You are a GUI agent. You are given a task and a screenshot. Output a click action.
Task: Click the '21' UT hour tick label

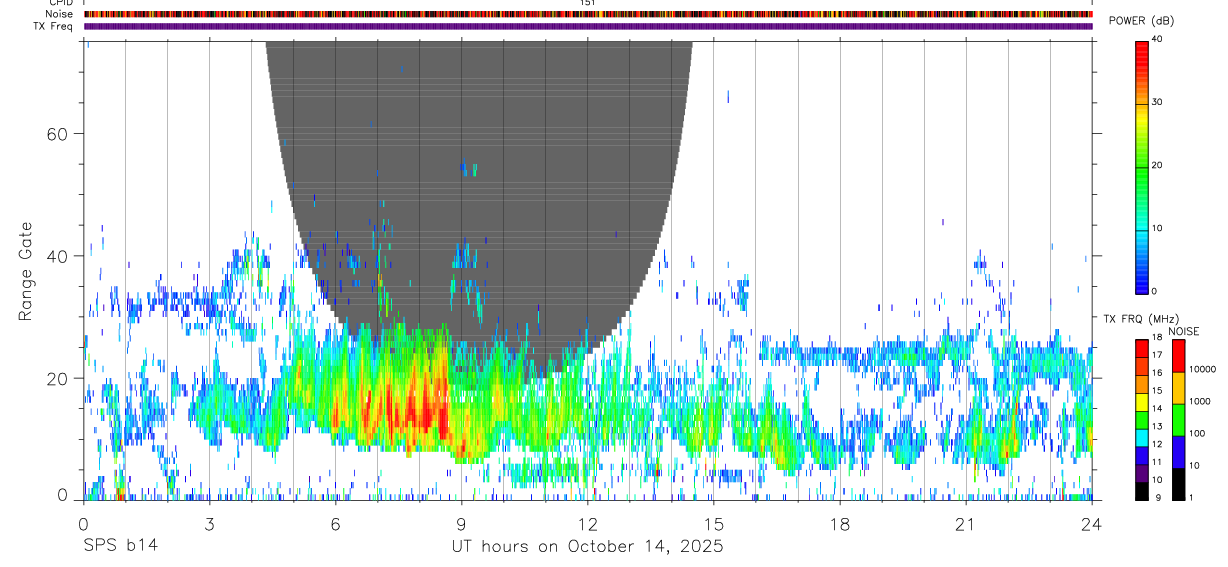coord(966,523)
